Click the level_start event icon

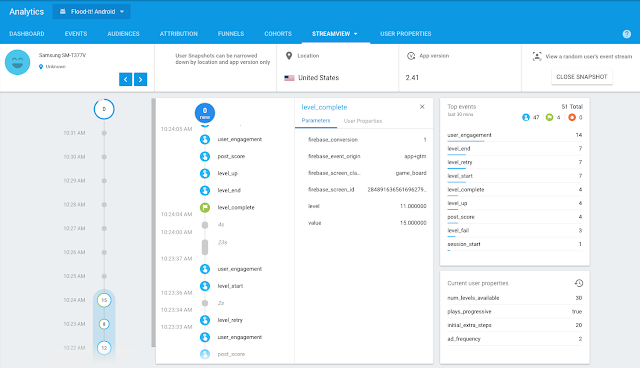tap(205, 286)
